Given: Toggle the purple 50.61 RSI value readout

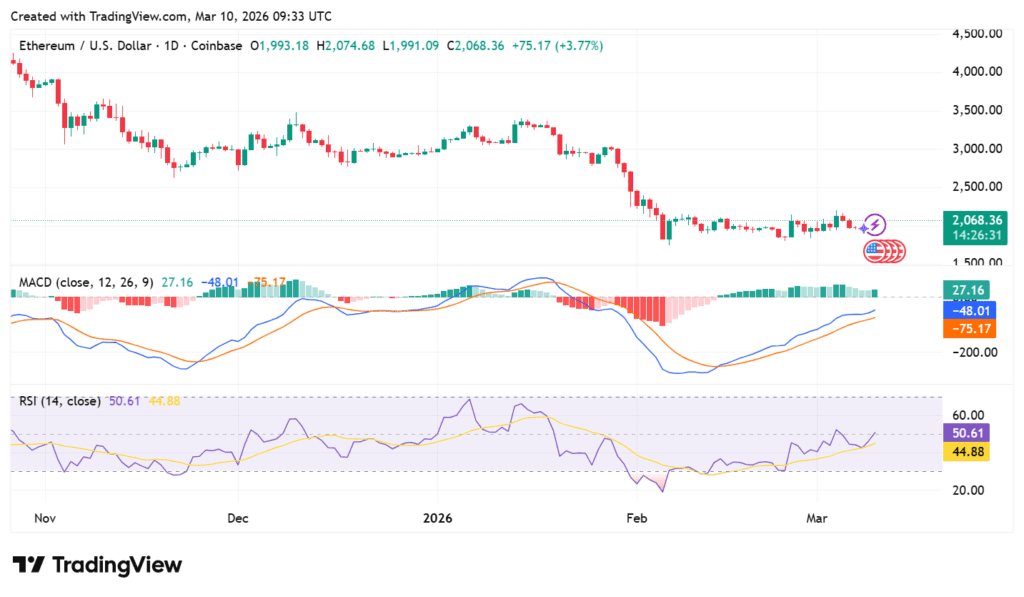Looking at the screenshot, I should 123,400.
